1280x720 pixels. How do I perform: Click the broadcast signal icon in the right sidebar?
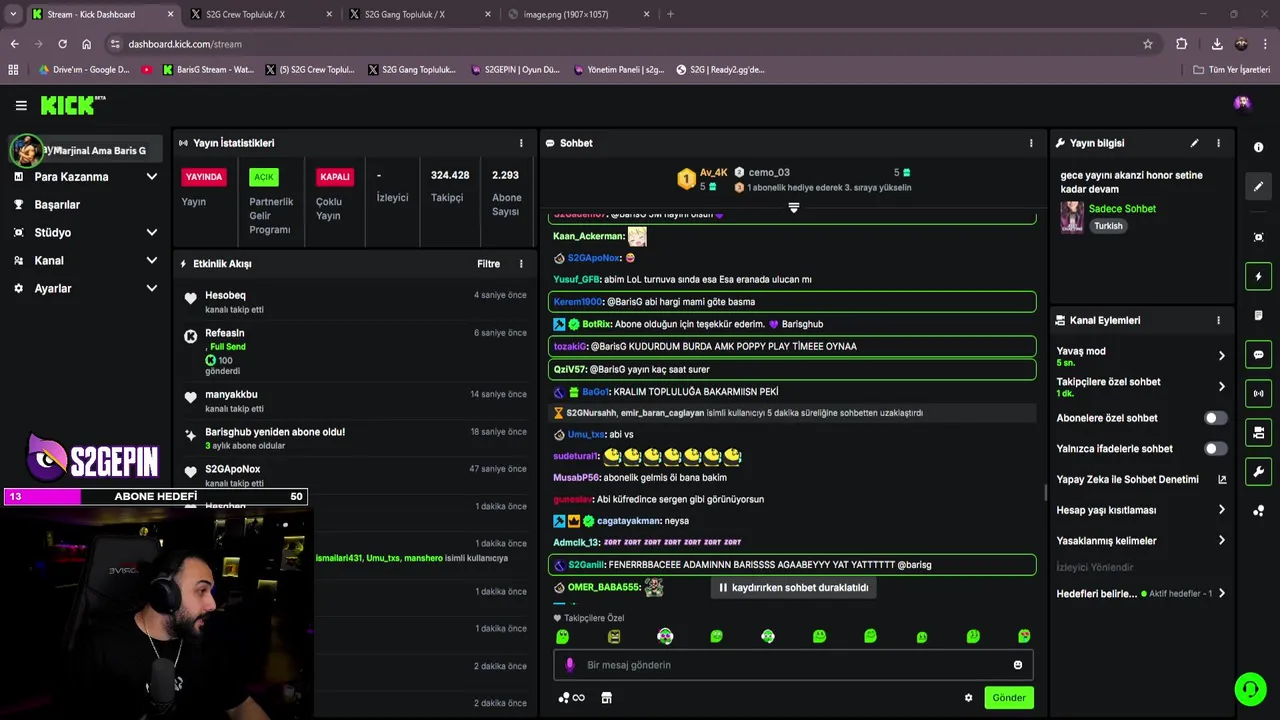click(x=1258, y=393)
